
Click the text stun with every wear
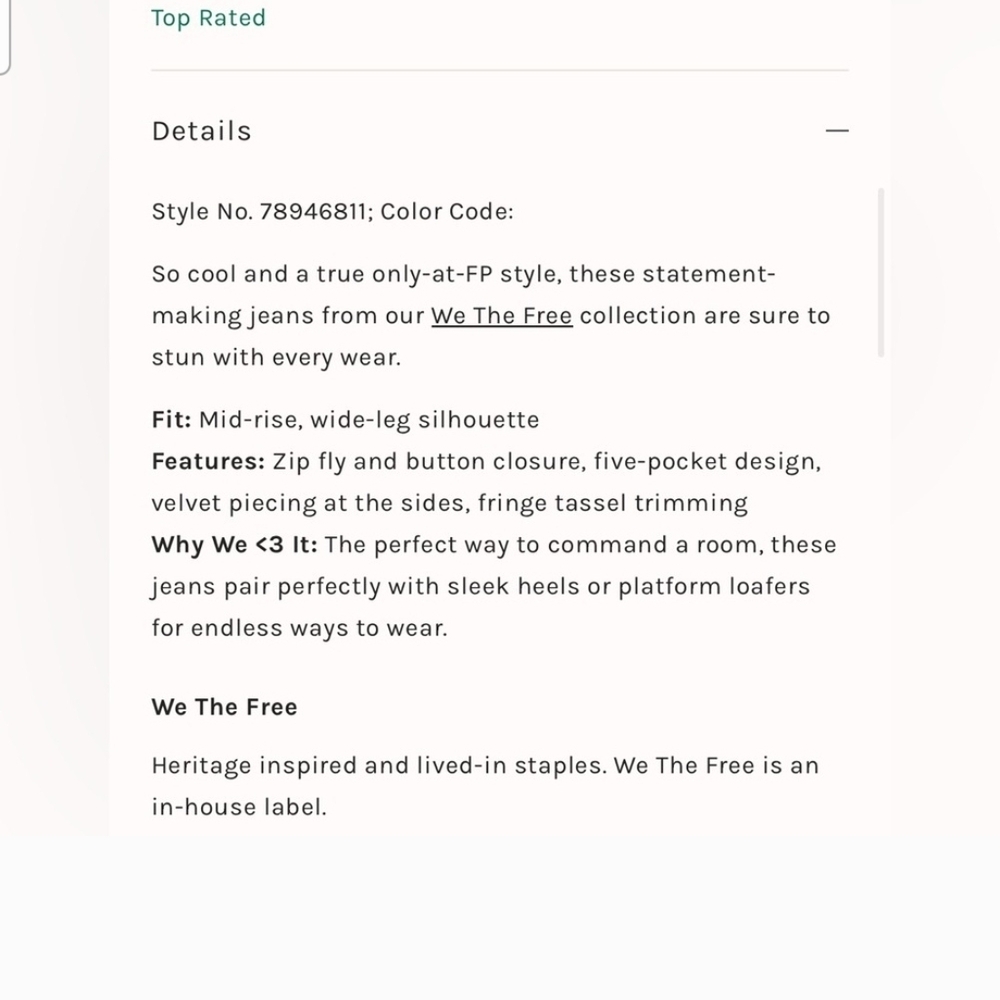pos(276,358)
